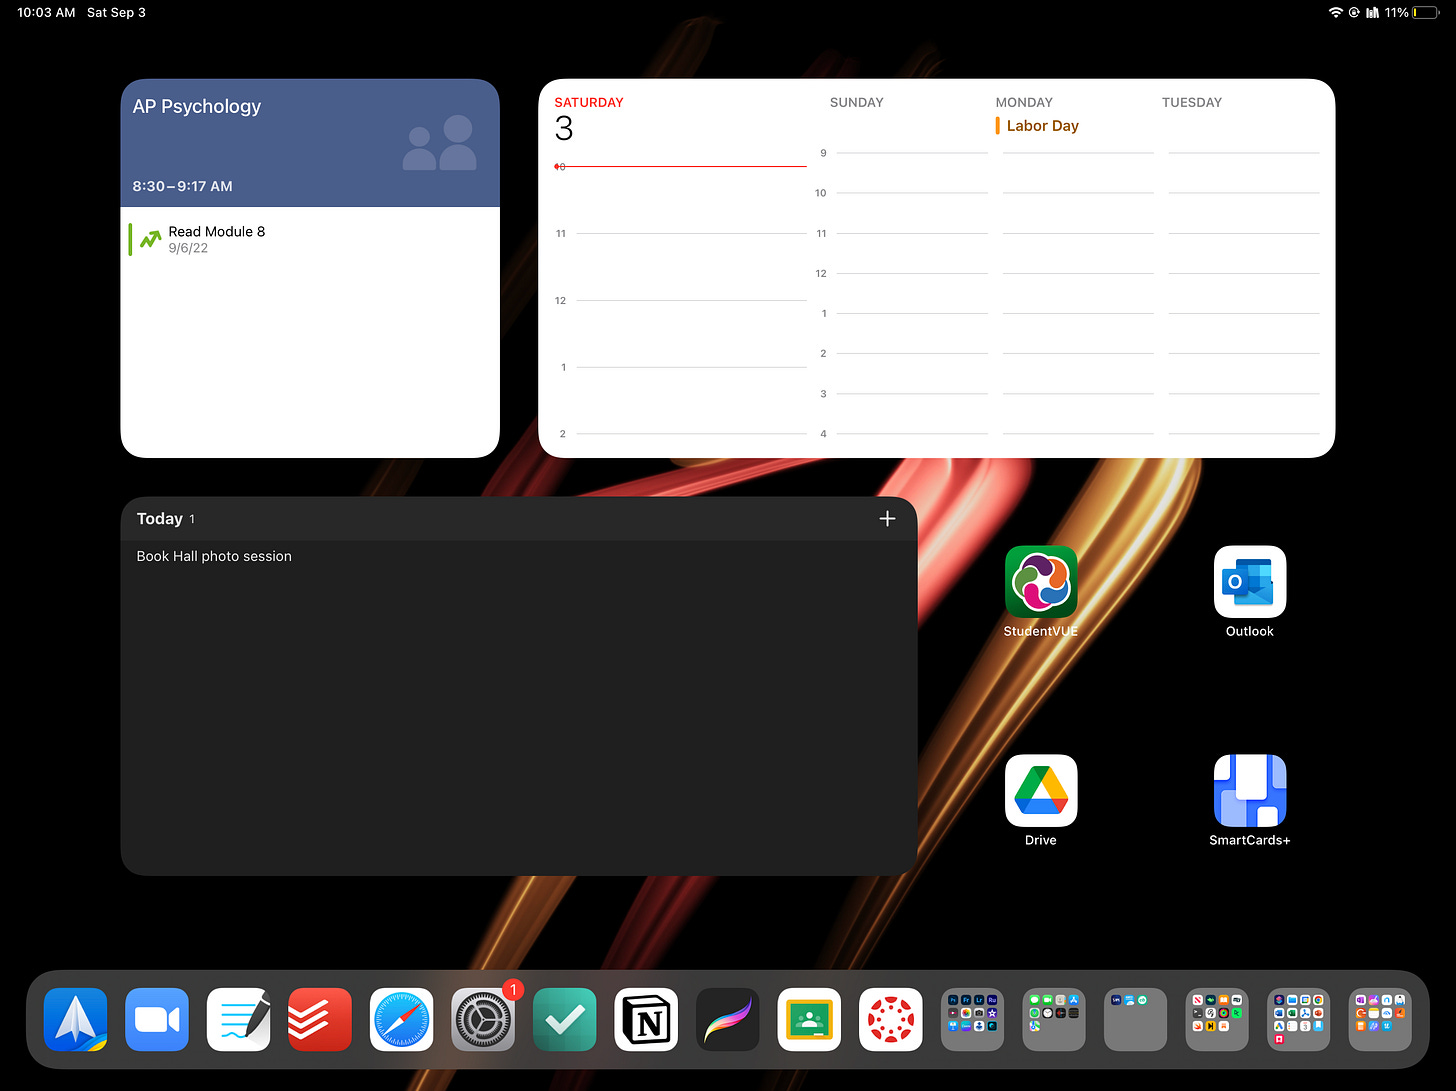The height and width of the screenshot is (1091, 1456).
Task: Launch Outlook from the home screen
Action: point(1249,582)
